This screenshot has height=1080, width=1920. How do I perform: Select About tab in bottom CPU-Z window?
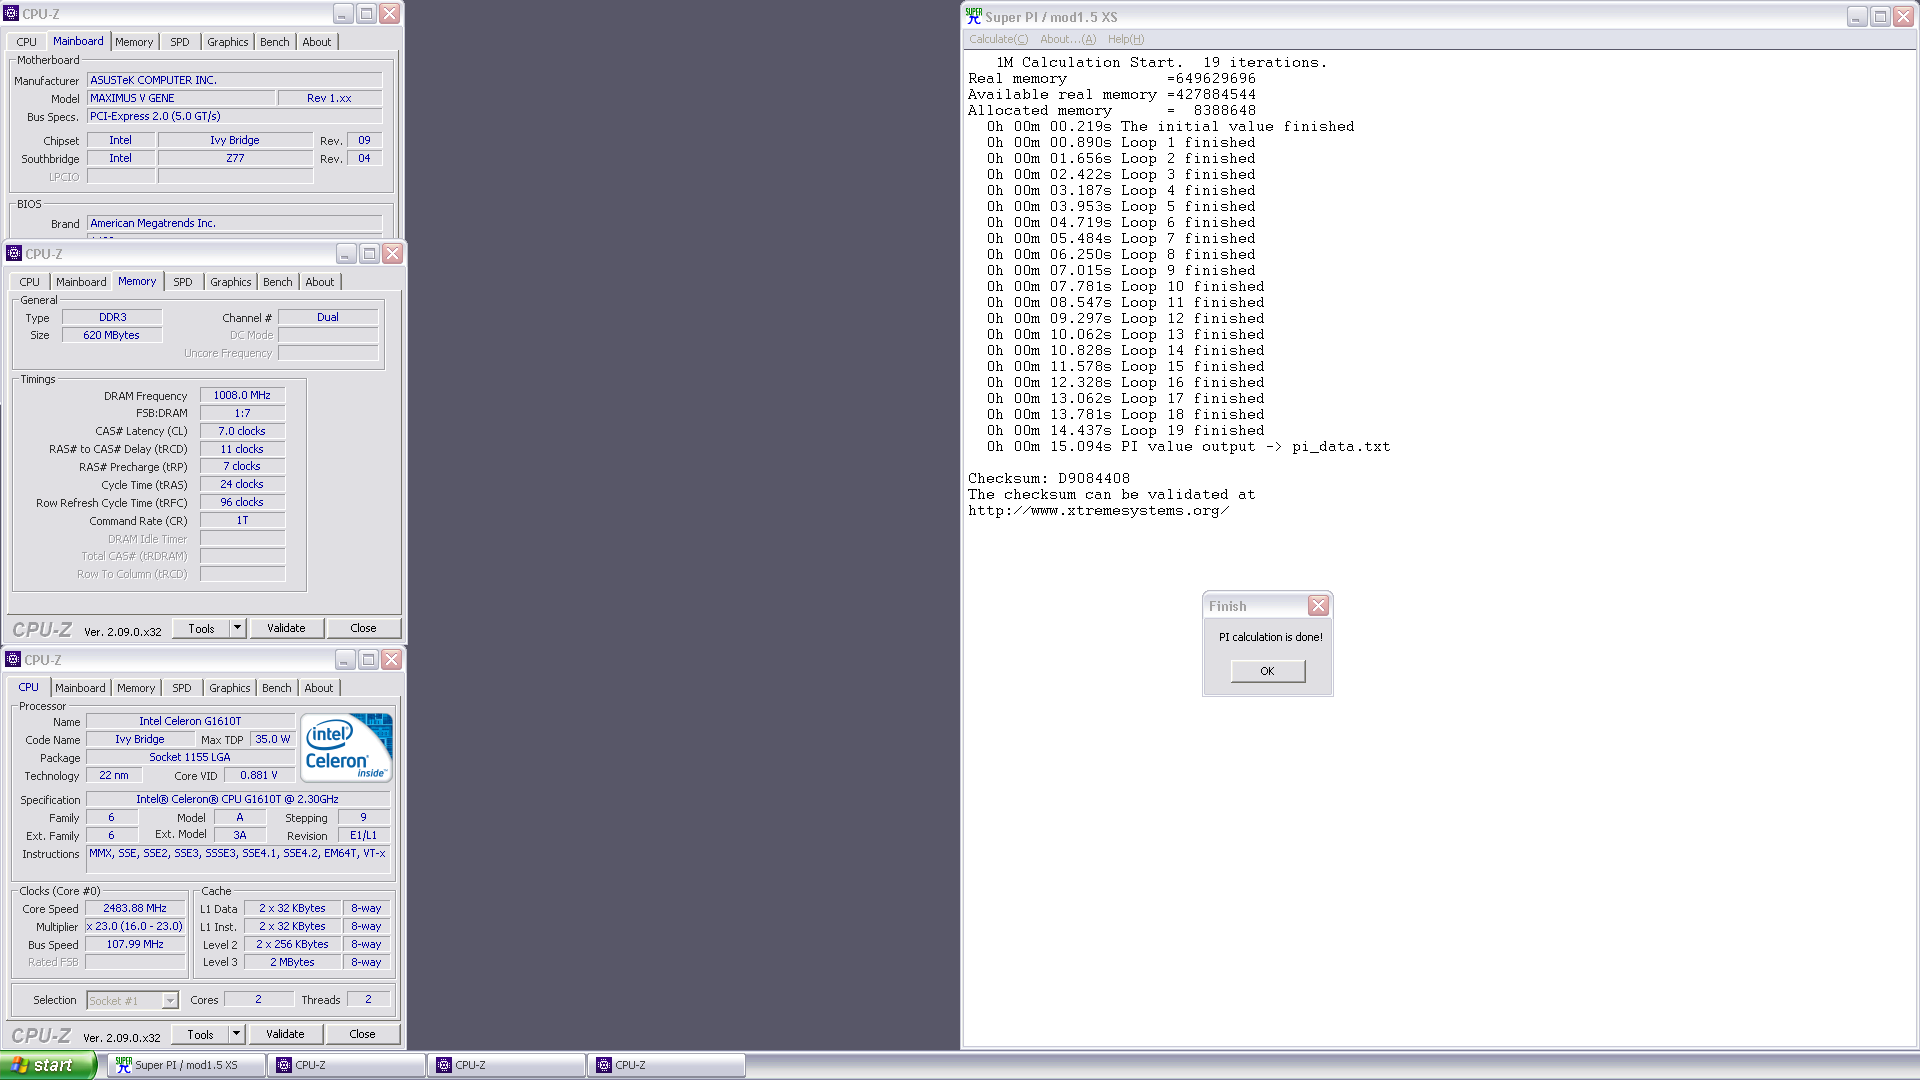(319, 688)
